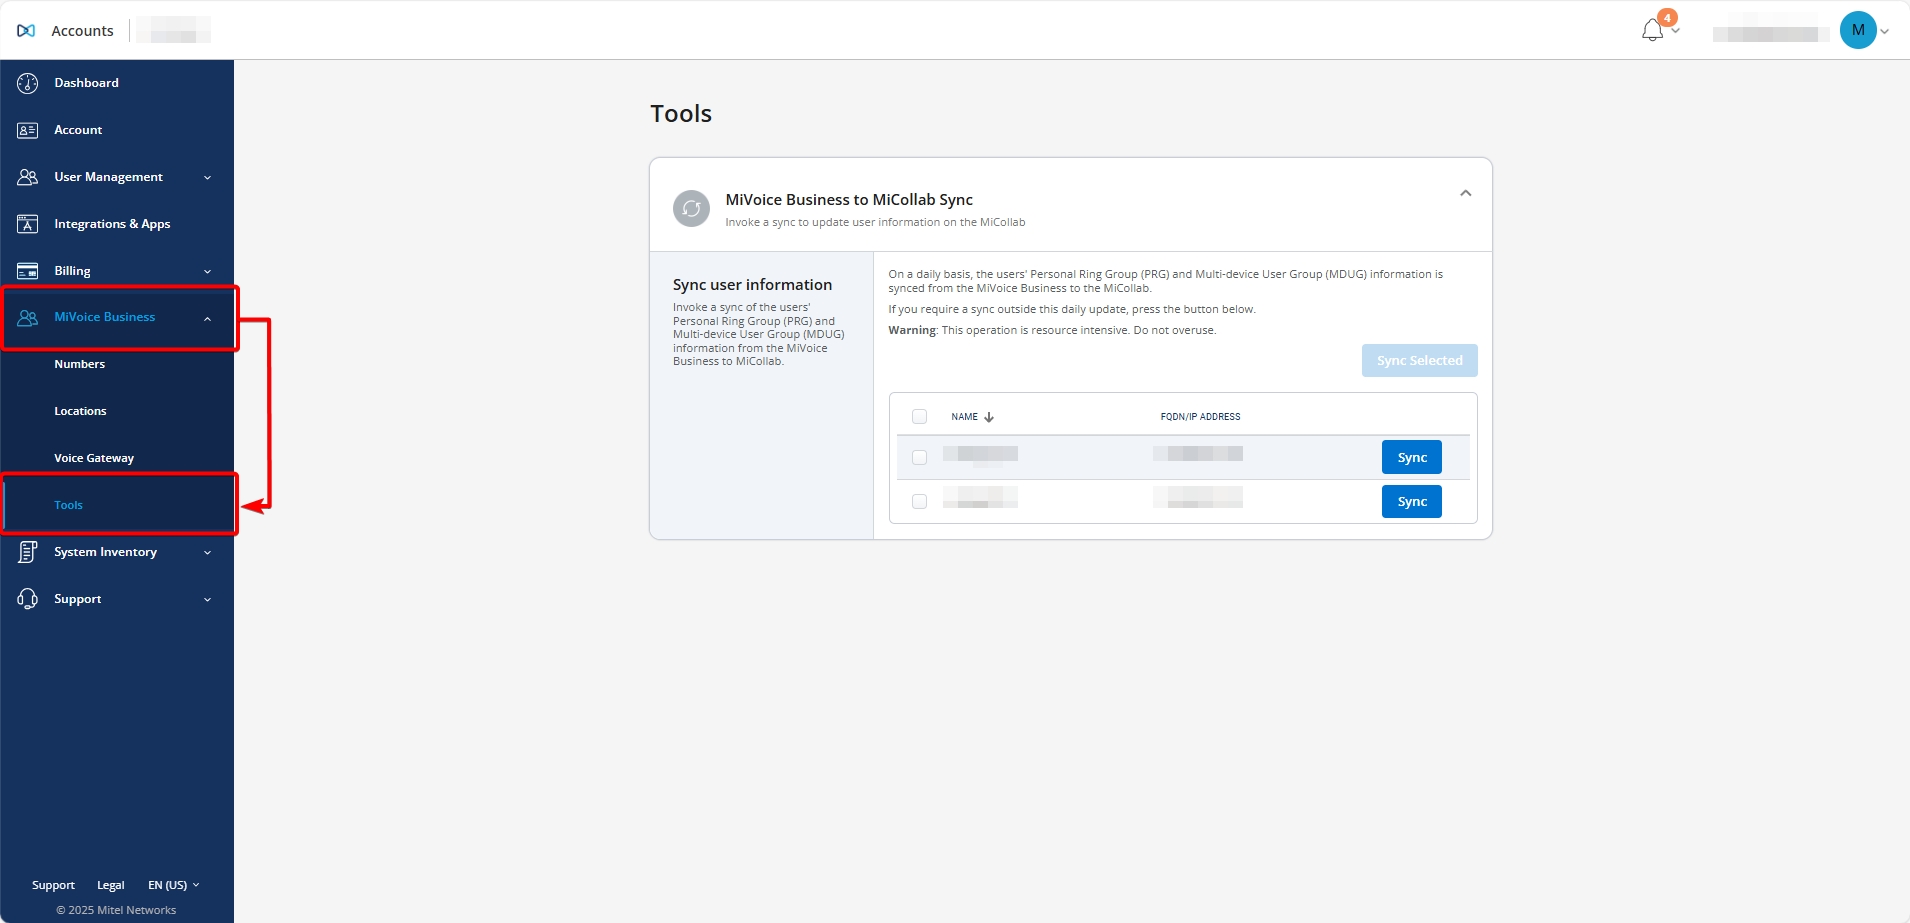The image size is (1910, 923).
Task: Sort by the NAME column arrow
Action: coord(989,417)
